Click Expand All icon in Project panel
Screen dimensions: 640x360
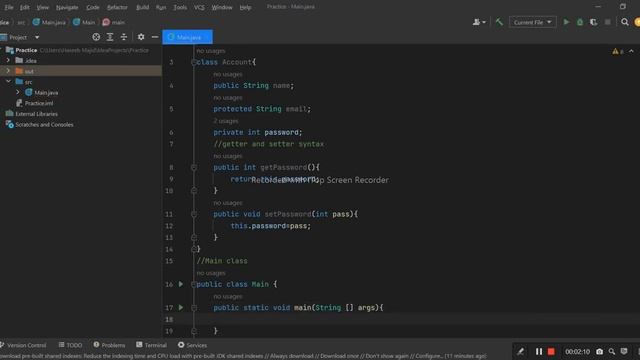coord(110,37)
